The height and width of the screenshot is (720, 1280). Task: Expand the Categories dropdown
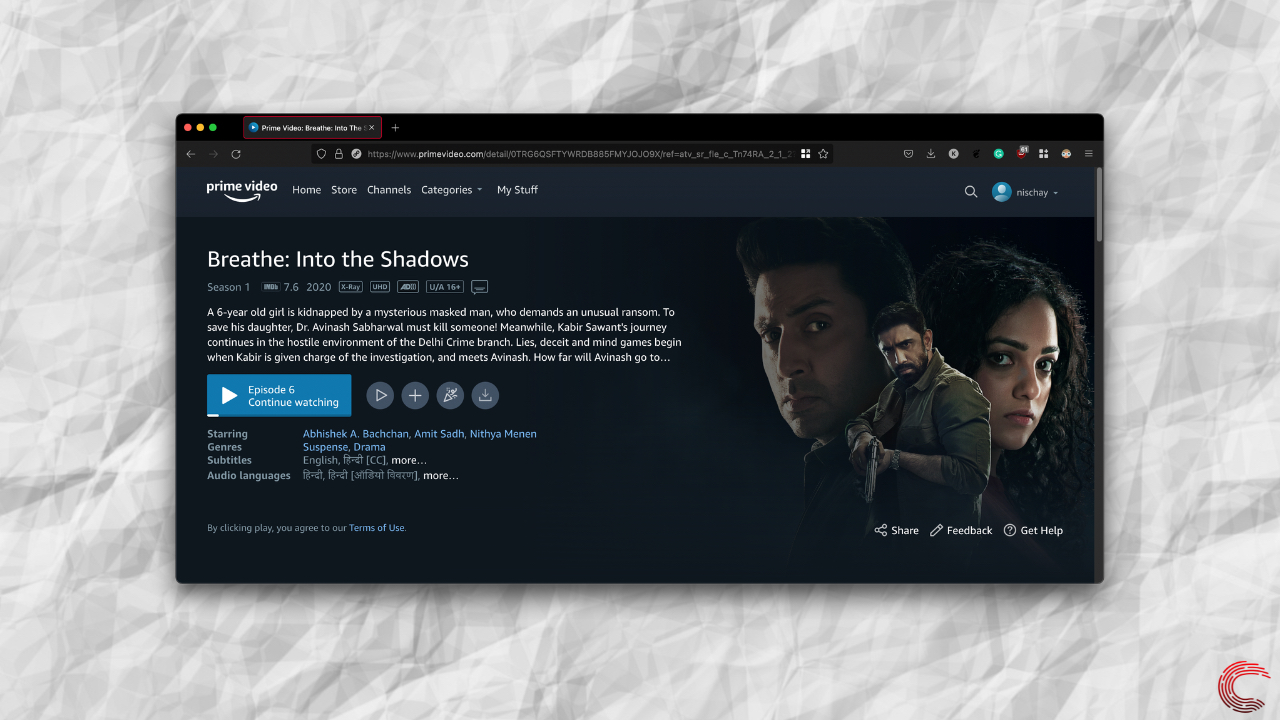coord(451,190)
